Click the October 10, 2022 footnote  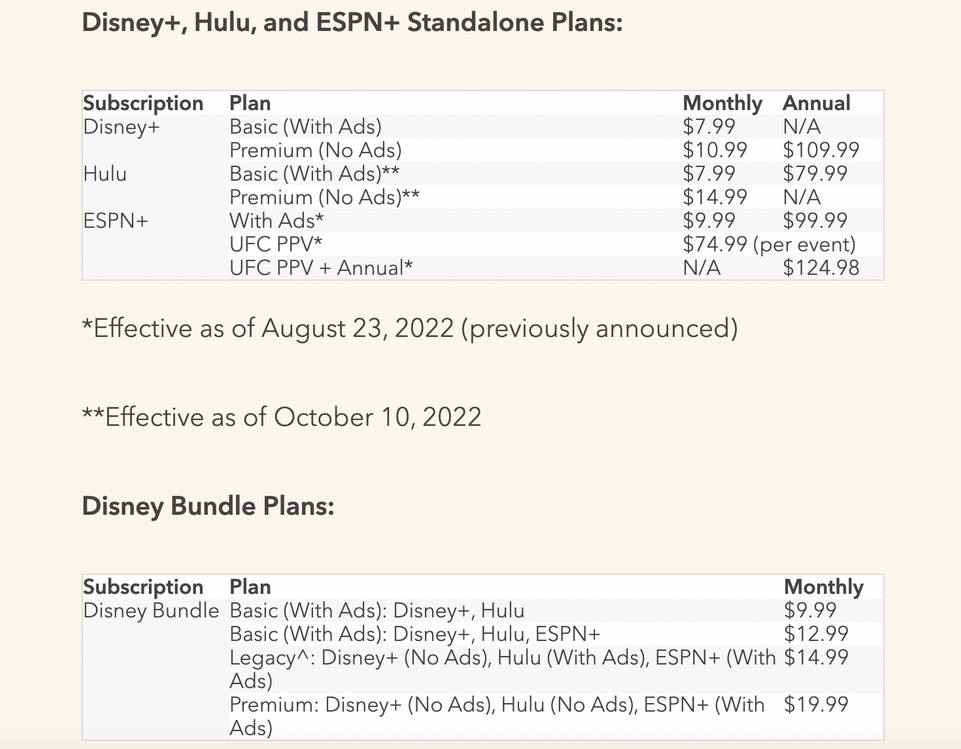[x=281, y=416]
